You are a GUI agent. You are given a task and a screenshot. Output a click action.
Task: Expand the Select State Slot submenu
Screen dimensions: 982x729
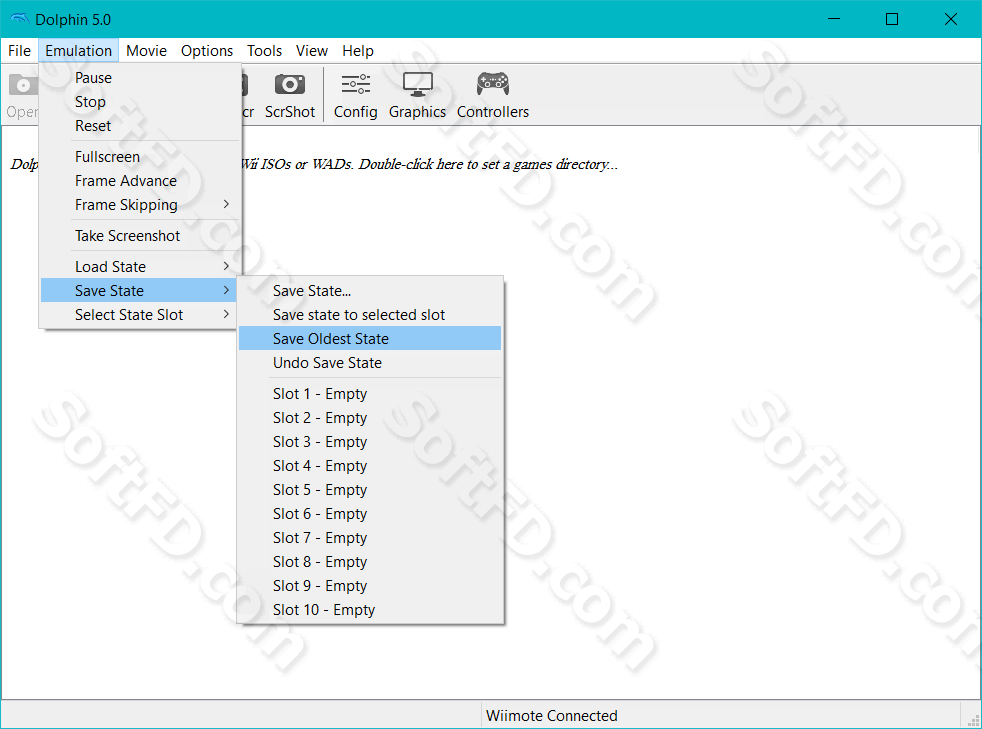(x=140, y=315)
